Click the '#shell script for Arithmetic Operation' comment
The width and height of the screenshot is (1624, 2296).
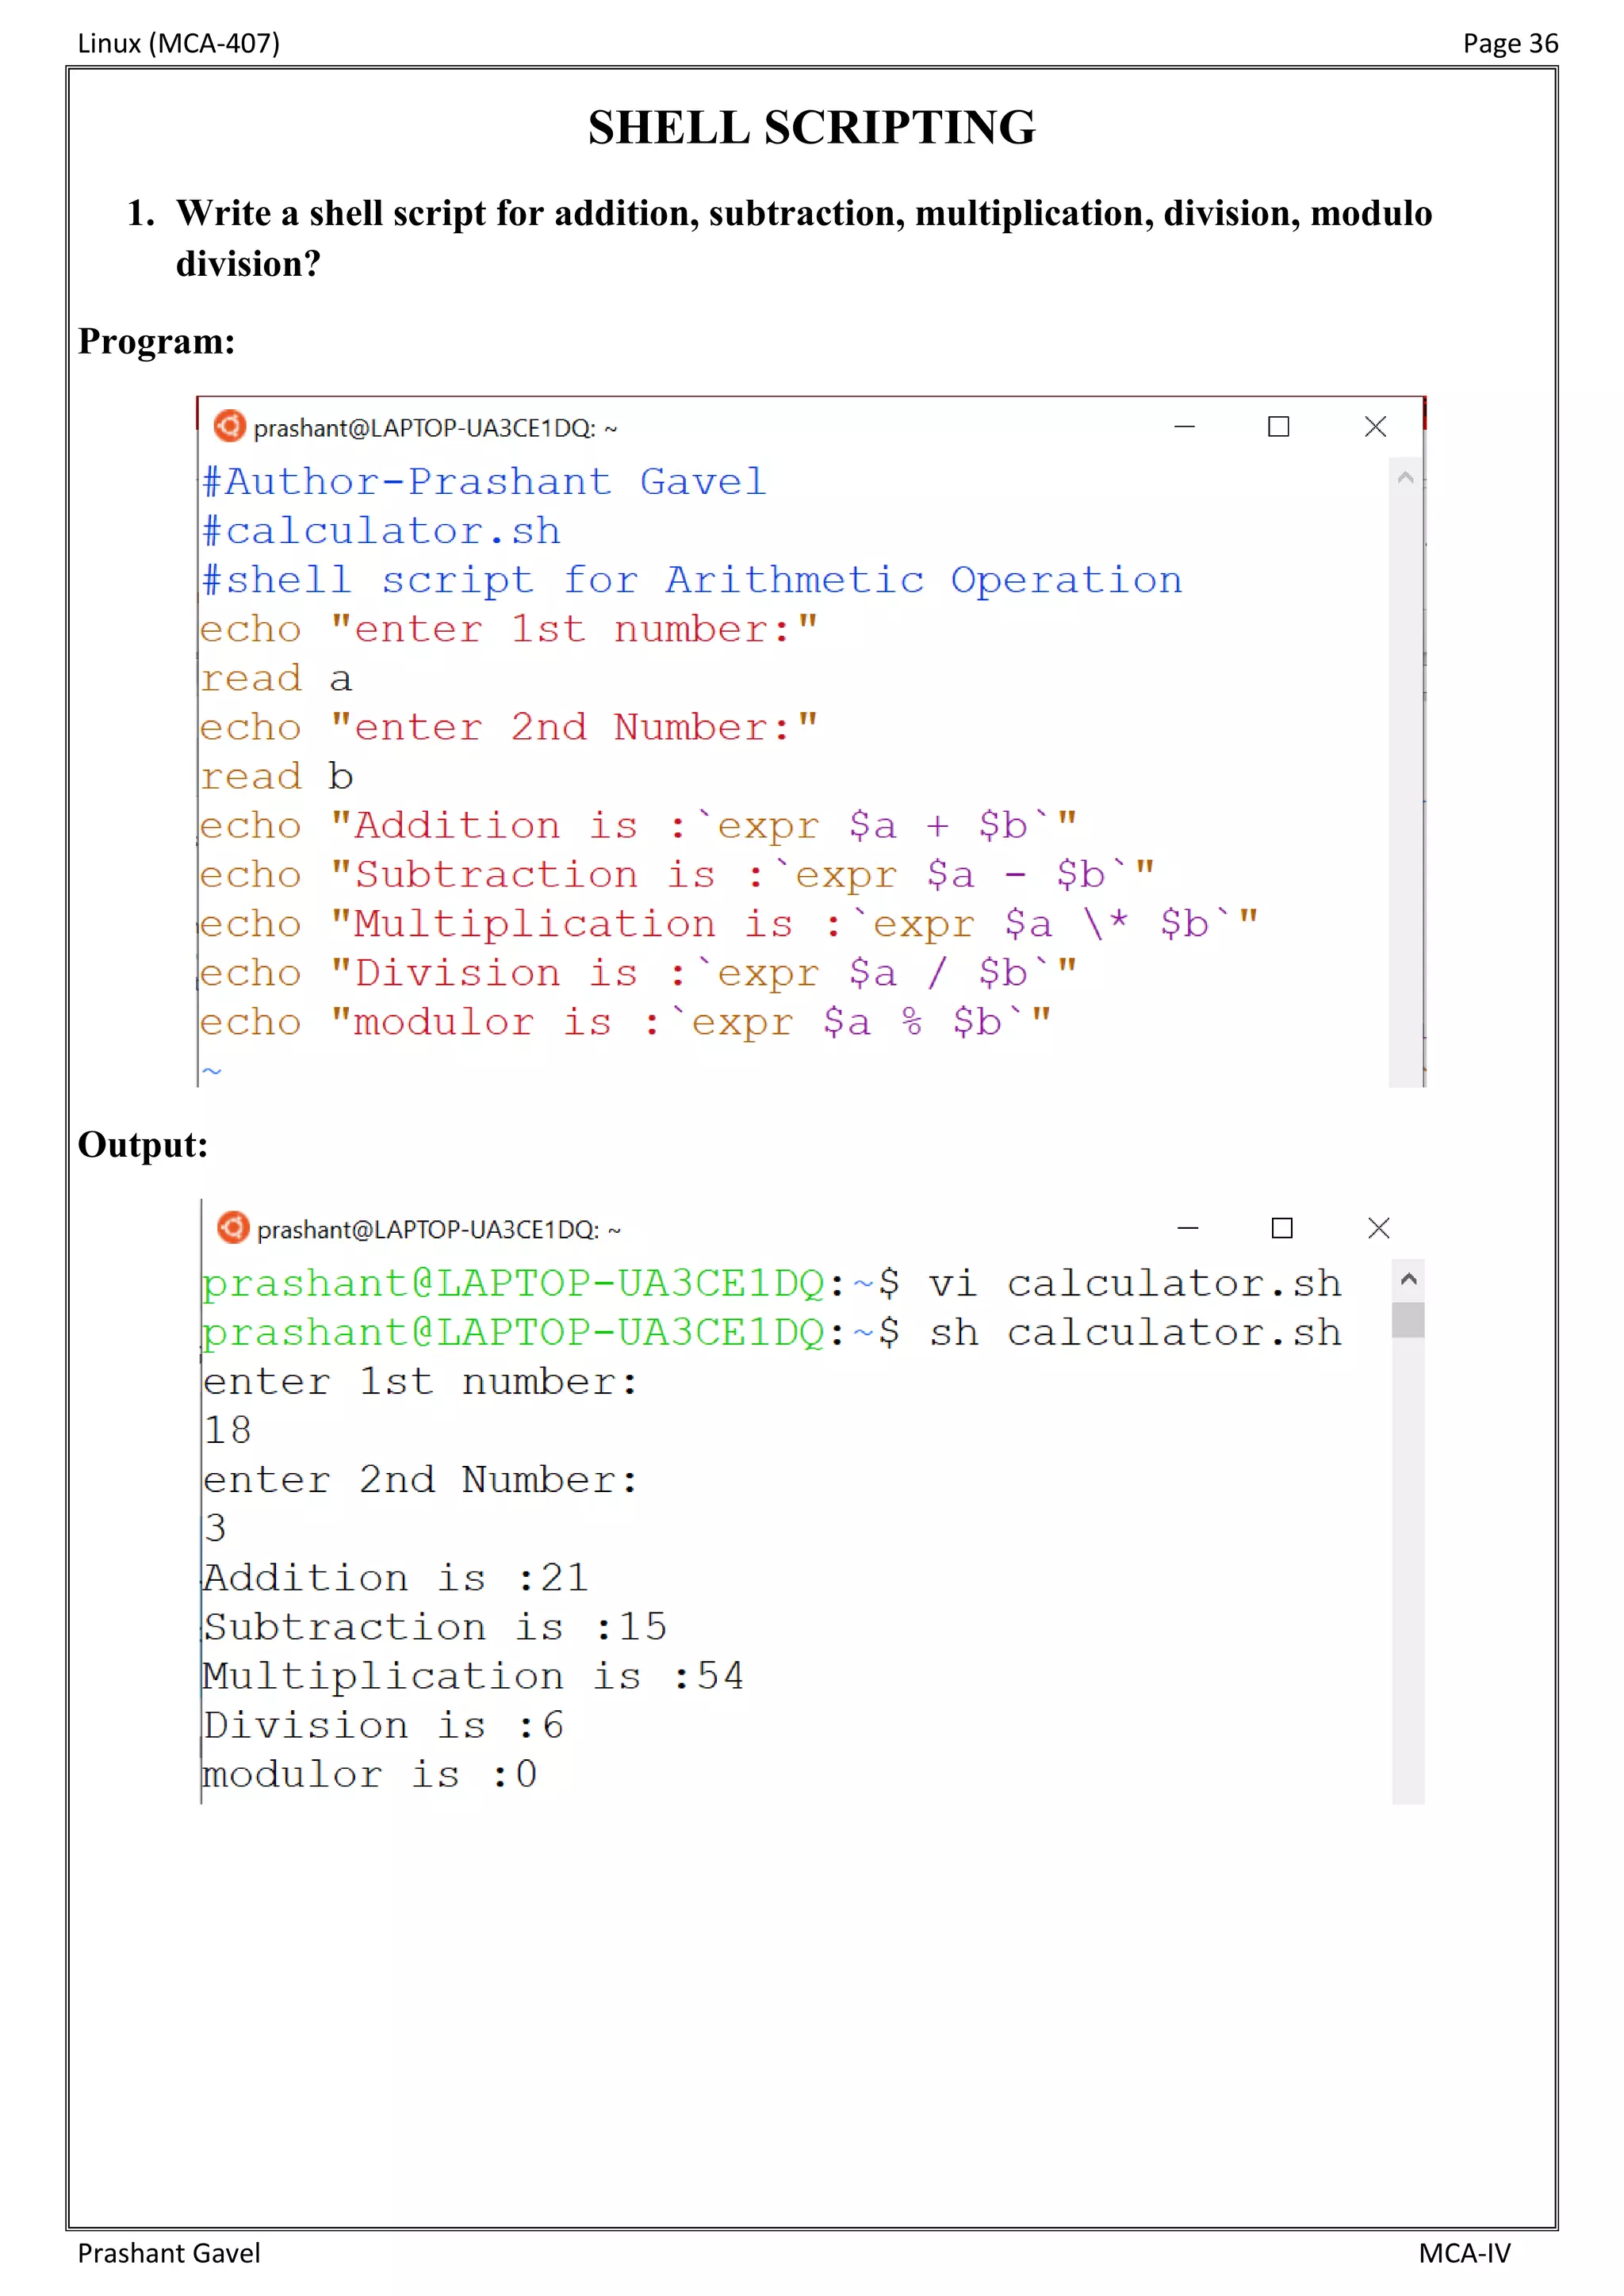(x=692, y=580)
